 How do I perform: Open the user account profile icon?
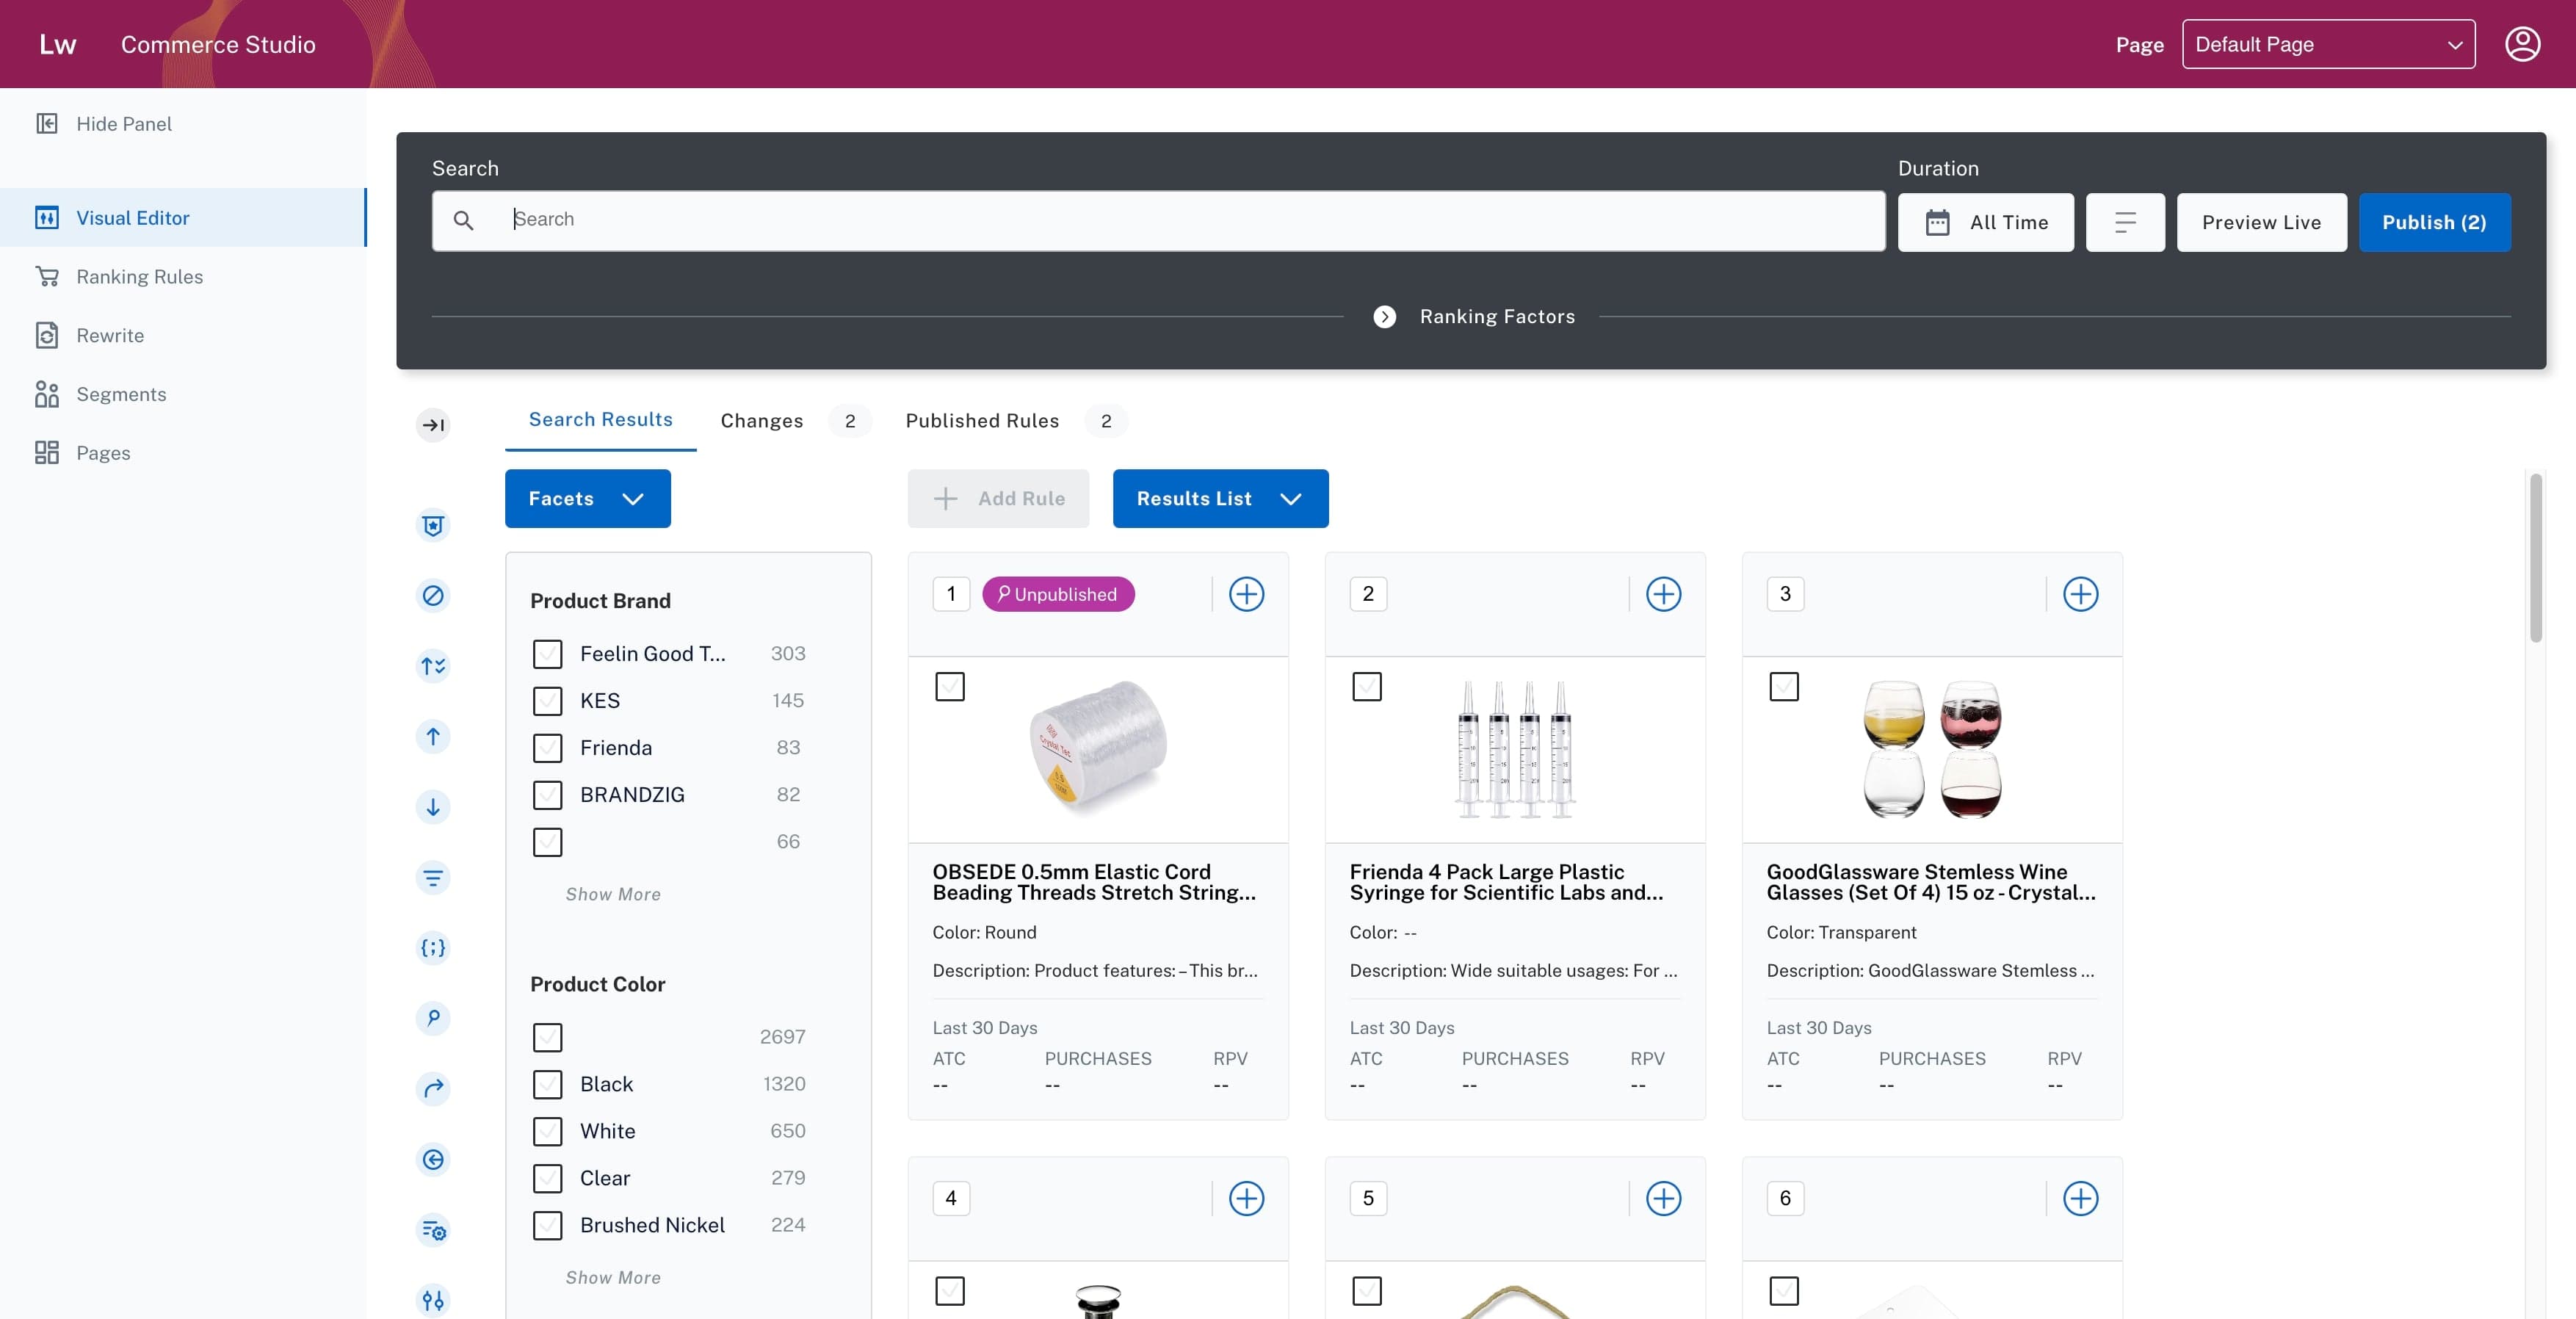tap(2522, 44)
